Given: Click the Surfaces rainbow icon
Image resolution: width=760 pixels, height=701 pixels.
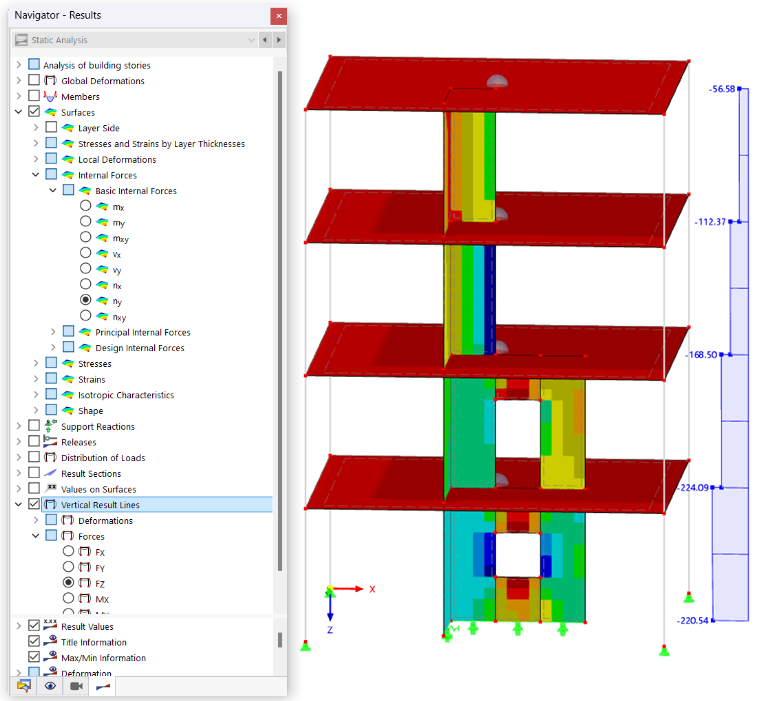Looking at the screenshot, I should (x=50, y=112).
